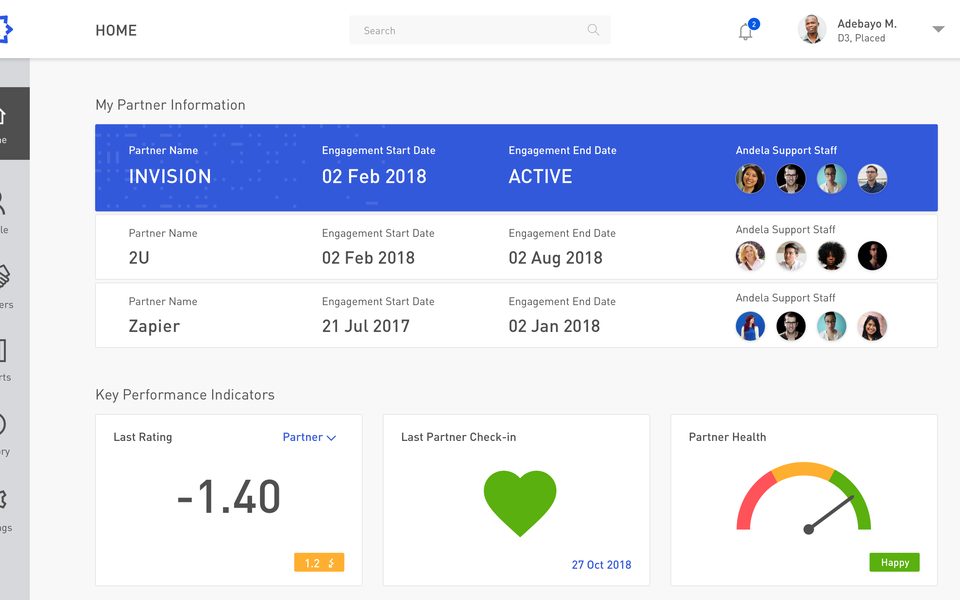Open the afro-haired person avatar in 2U row
Image resolution: width=960 pixels, height=600 pixels.
tap(831, 256)
